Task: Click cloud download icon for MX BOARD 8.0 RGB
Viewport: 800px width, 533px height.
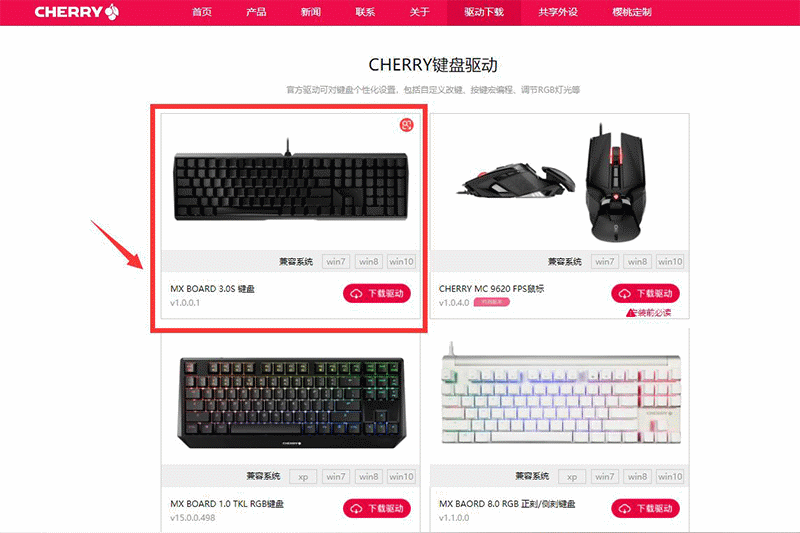Action: point(624,509)
